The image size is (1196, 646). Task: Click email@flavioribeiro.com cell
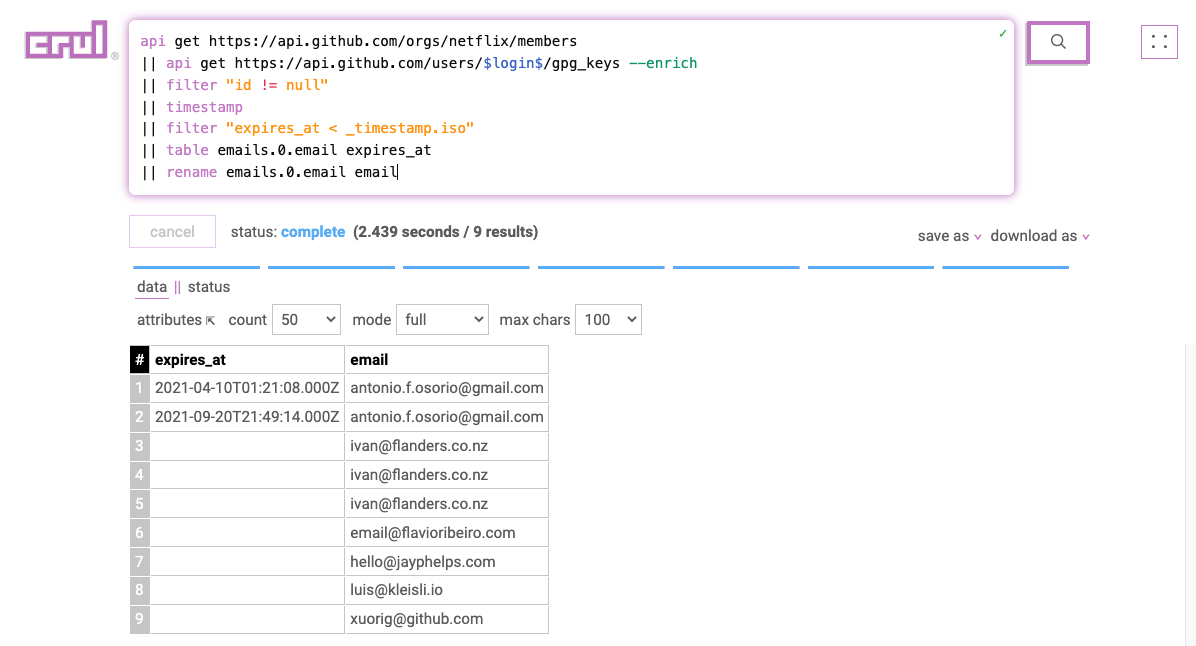[446, 533]
